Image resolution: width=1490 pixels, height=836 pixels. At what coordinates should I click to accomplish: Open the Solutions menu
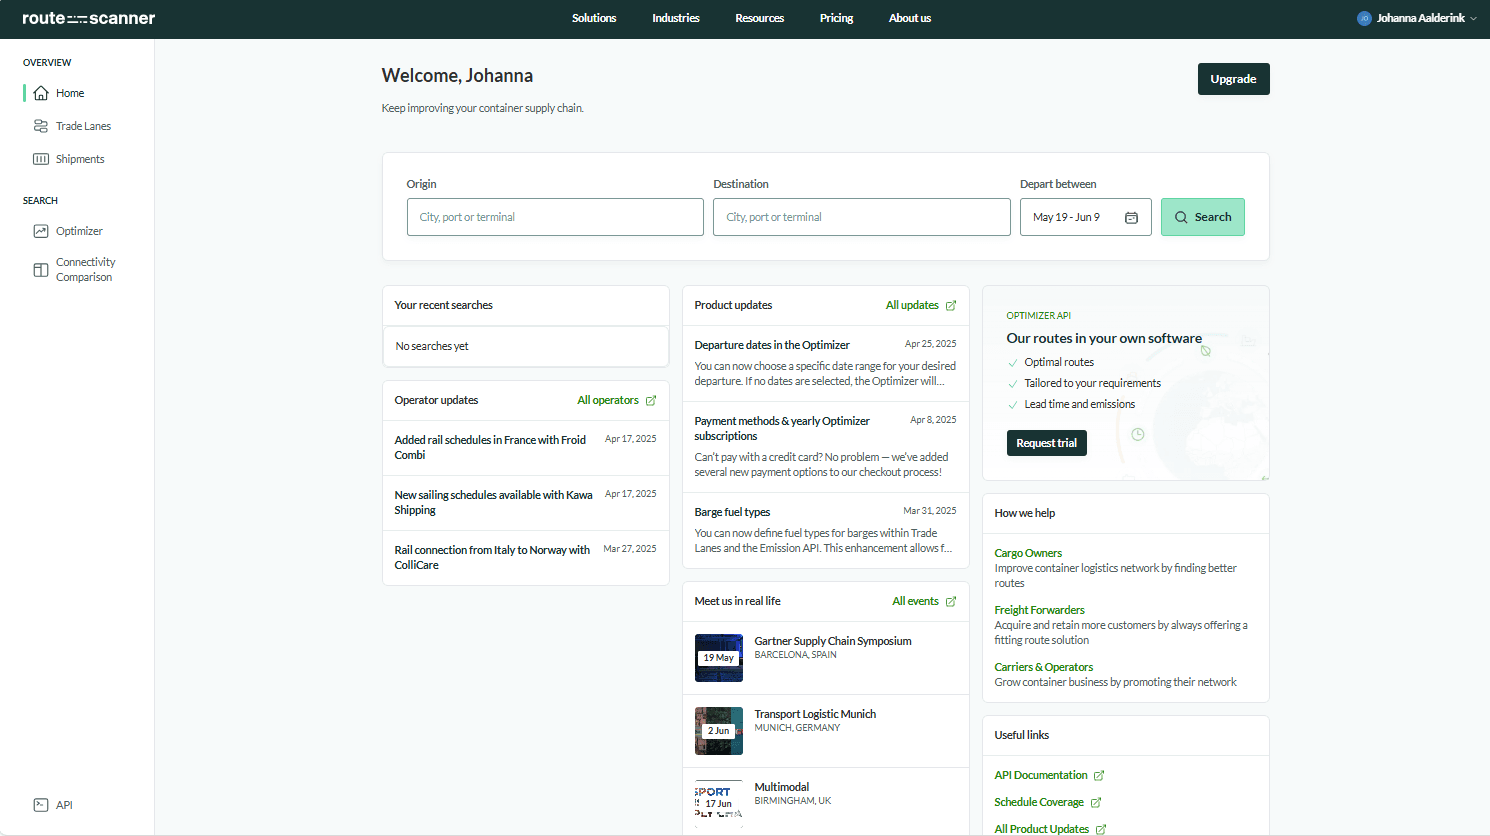click(594, 18)
